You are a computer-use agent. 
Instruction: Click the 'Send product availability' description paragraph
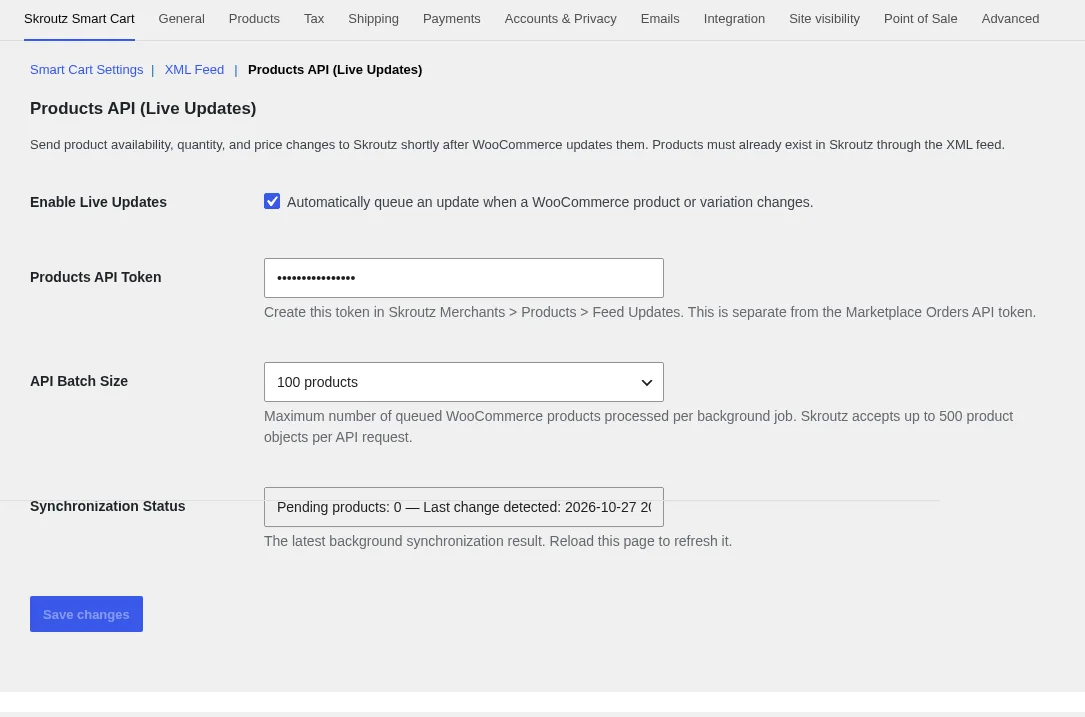pos(517,145)
